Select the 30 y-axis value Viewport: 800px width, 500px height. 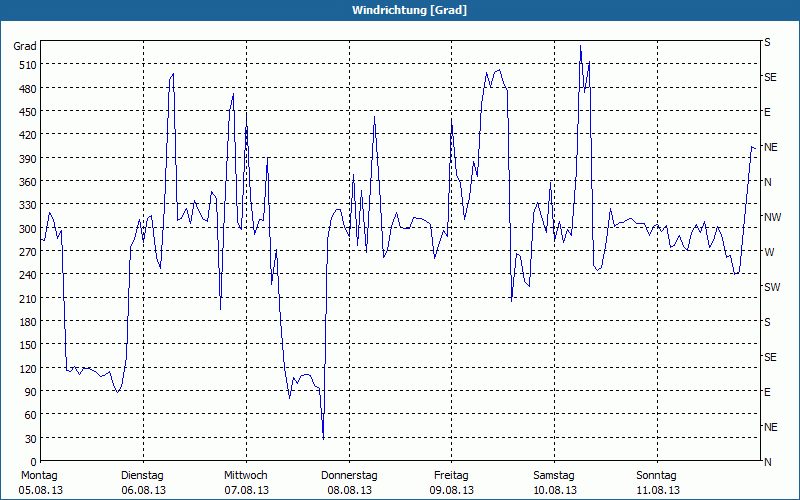click(31, 439)
